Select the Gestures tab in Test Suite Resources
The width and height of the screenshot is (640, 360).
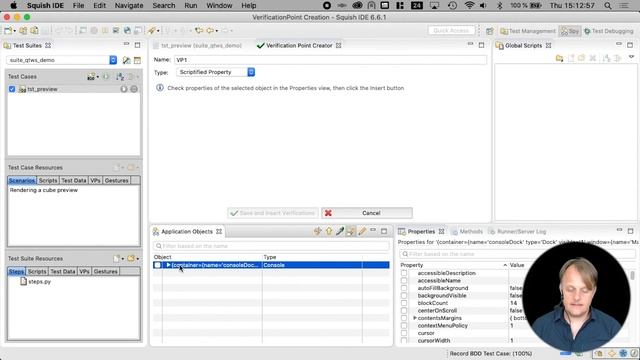(x=105, y=271)
